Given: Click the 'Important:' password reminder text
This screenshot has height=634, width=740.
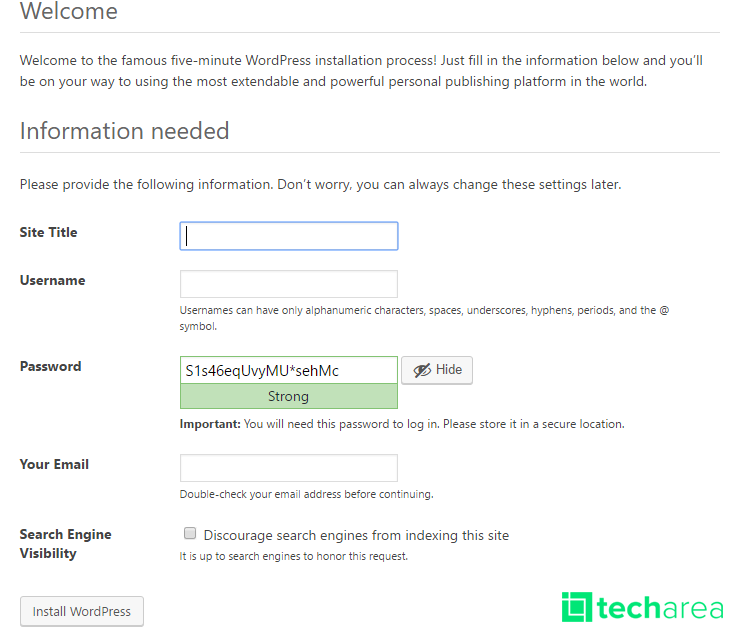Looking at the screenshot, I should coord(402,424).
